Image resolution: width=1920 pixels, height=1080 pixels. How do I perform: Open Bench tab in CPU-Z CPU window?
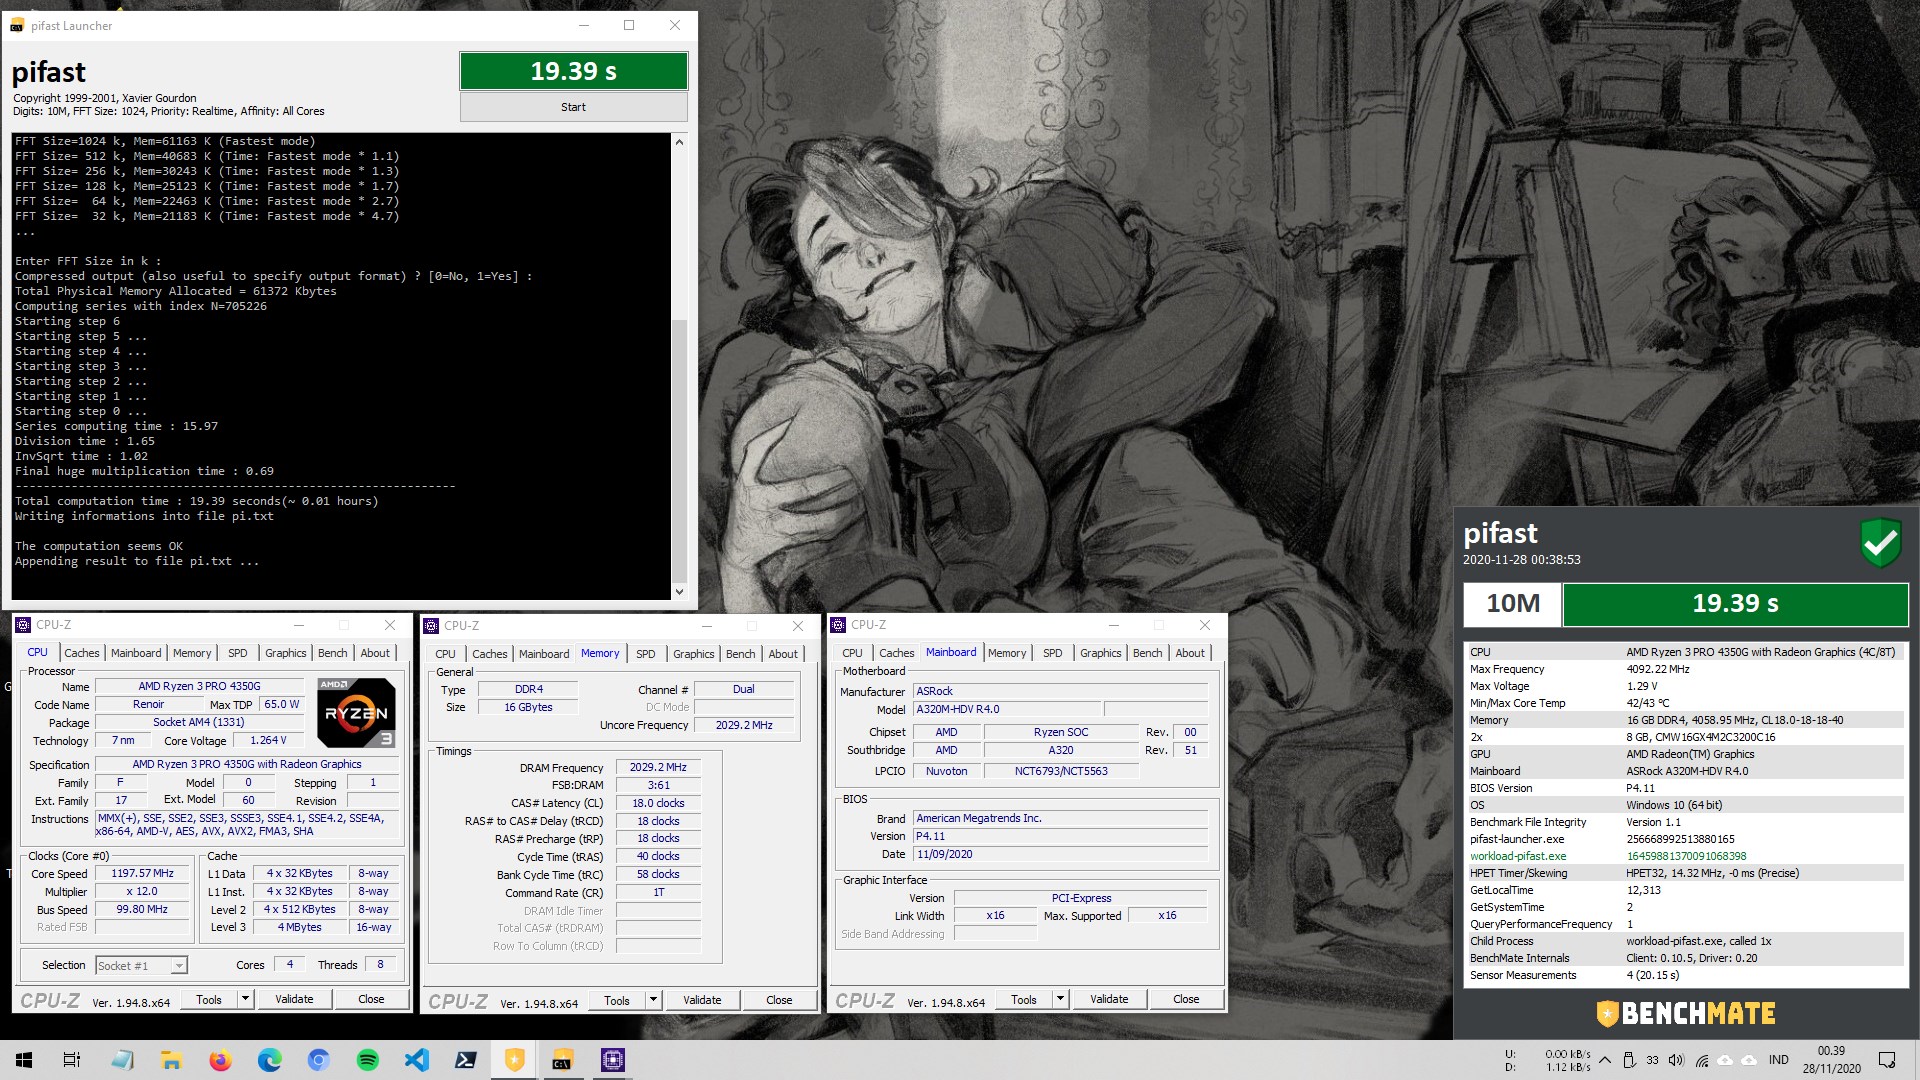coord(332,653)
